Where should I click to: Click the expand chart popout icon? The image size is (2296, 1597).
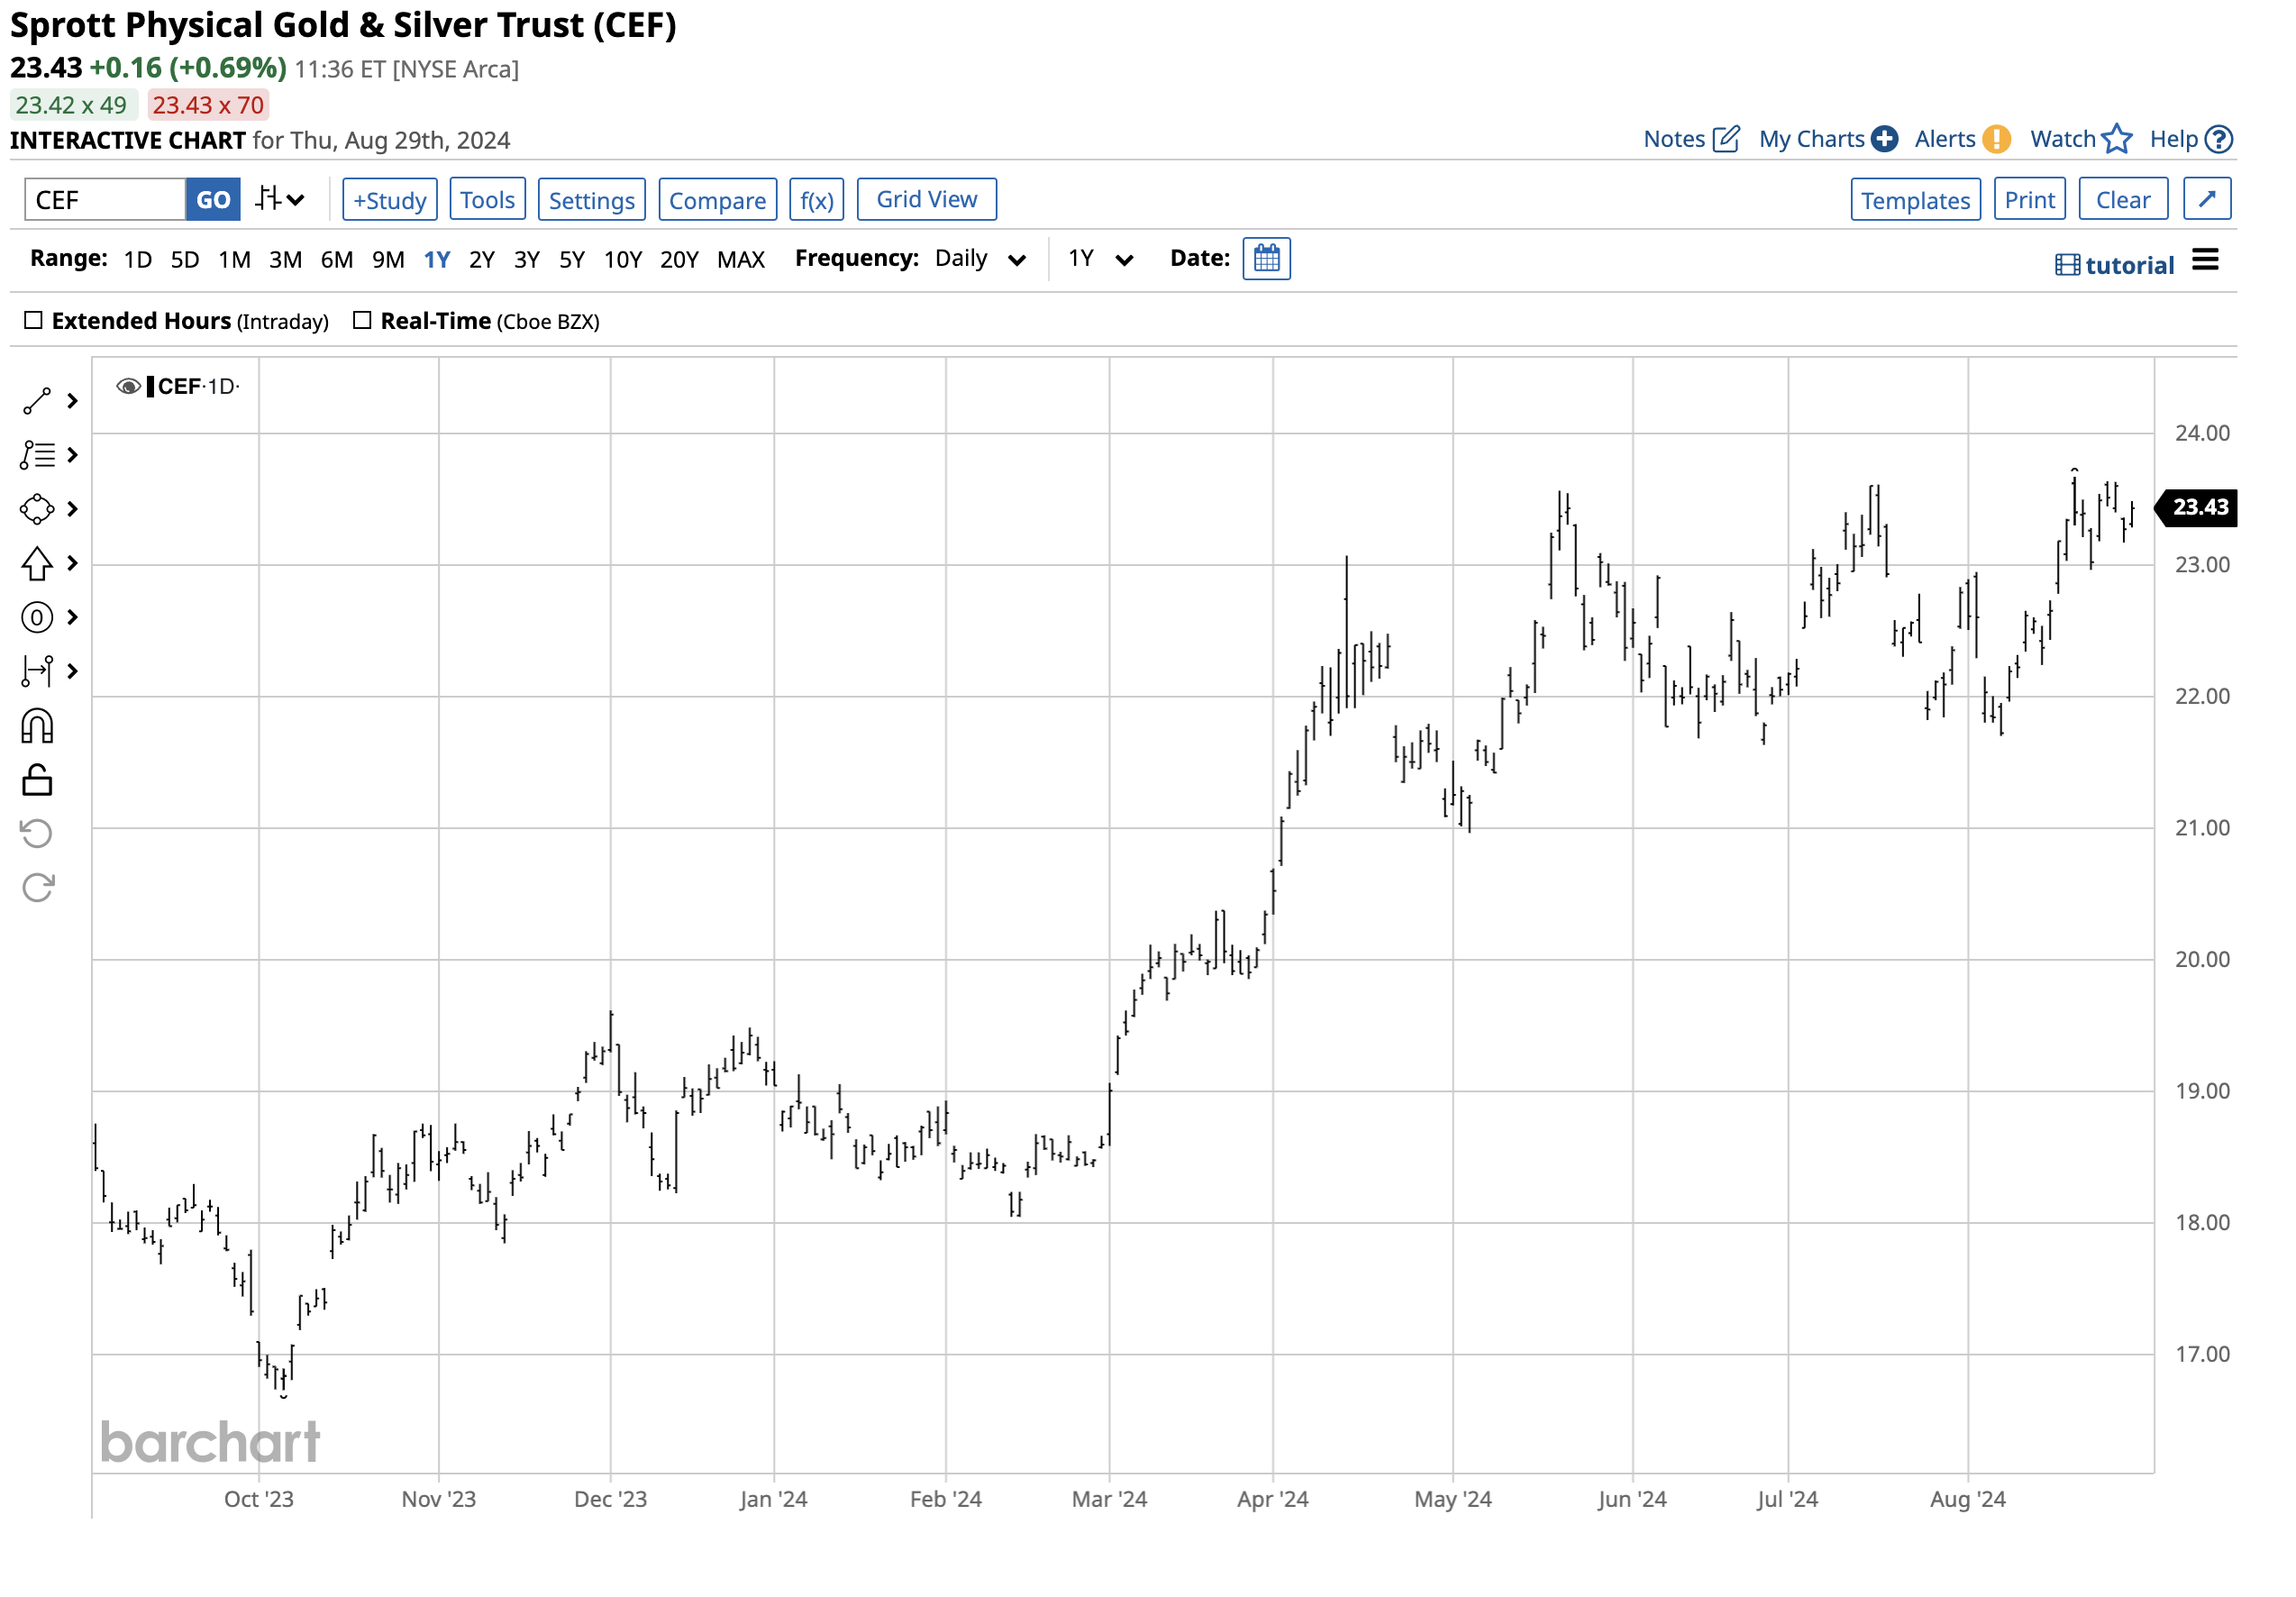pyautogui.click(x=2206, y=199)
